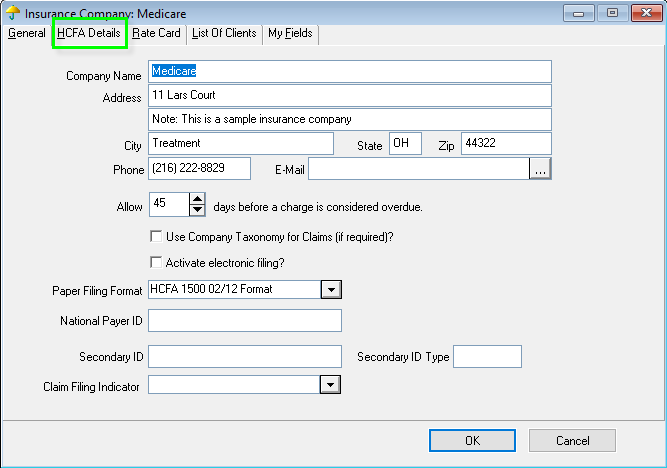Decrease overdue days with down arrow
The height and width of the screenshot is (468, 667).
(197, 210)
